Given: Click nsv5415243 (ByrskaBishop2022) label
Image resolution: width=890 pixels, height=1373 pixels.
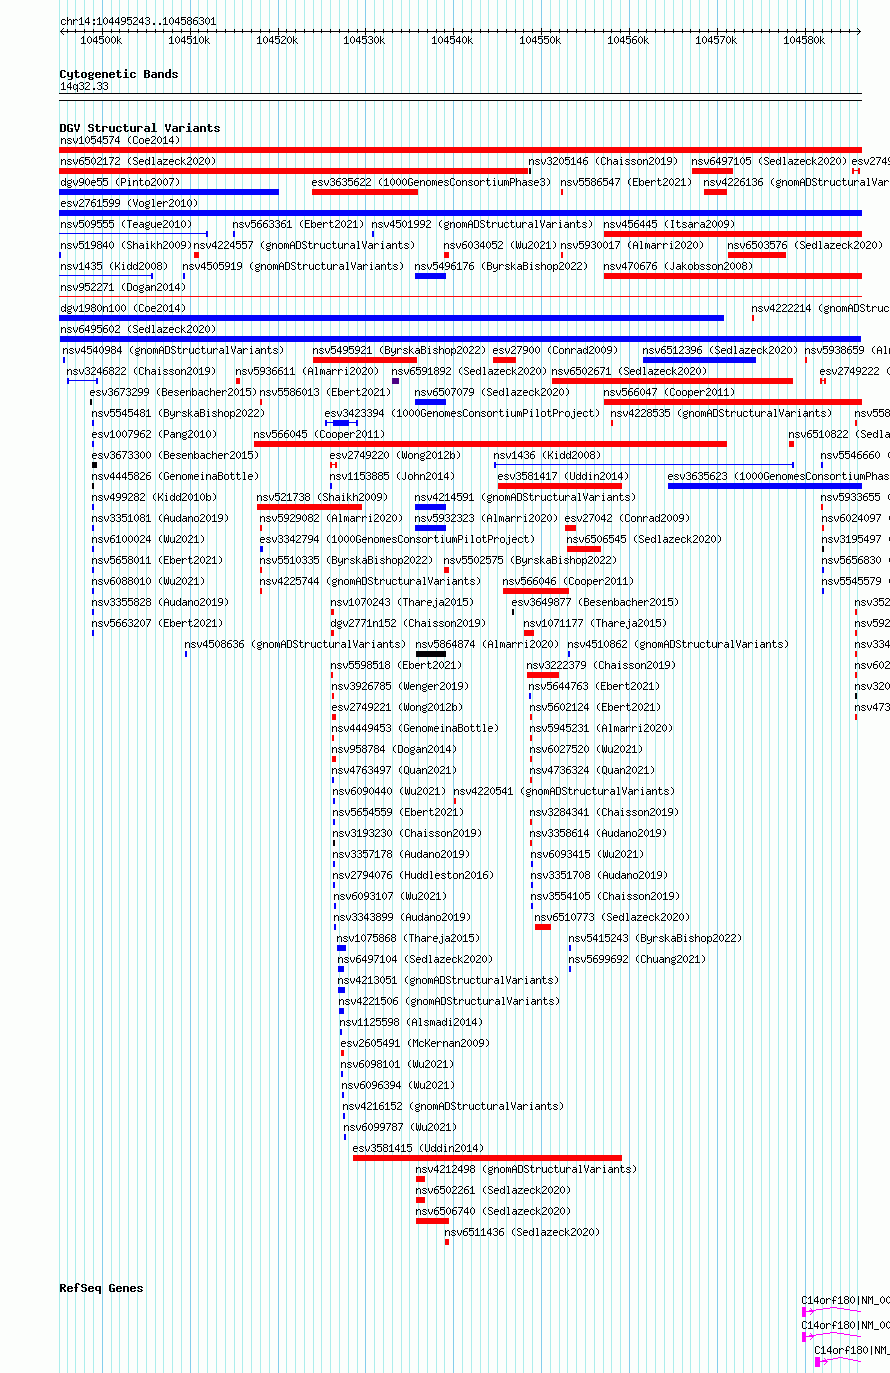Looking at the screenshot, I should tap(655, 938).
